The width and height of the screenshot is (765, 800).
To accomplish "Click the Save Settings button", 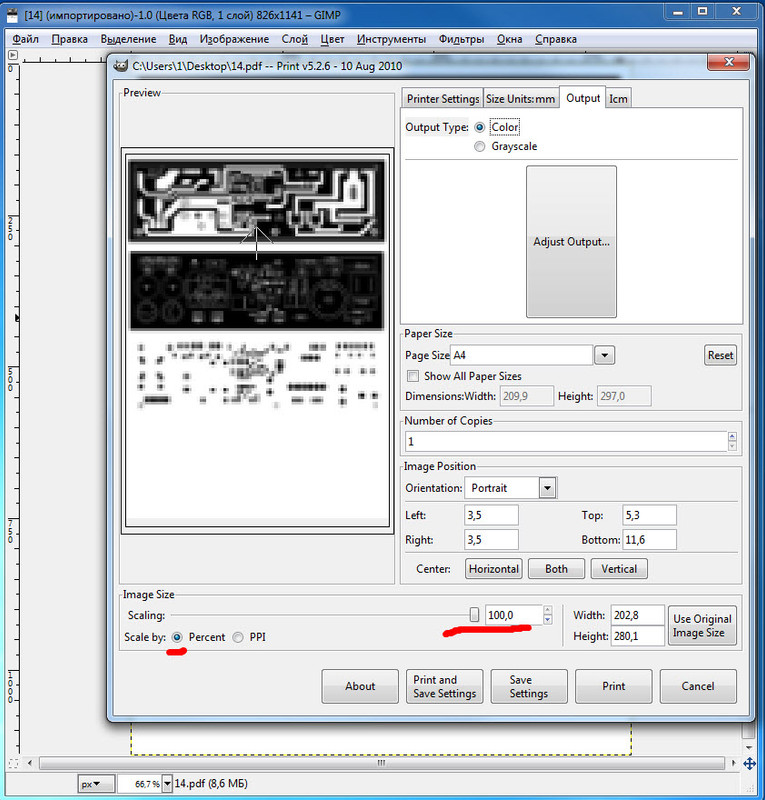I will point(529,686).
